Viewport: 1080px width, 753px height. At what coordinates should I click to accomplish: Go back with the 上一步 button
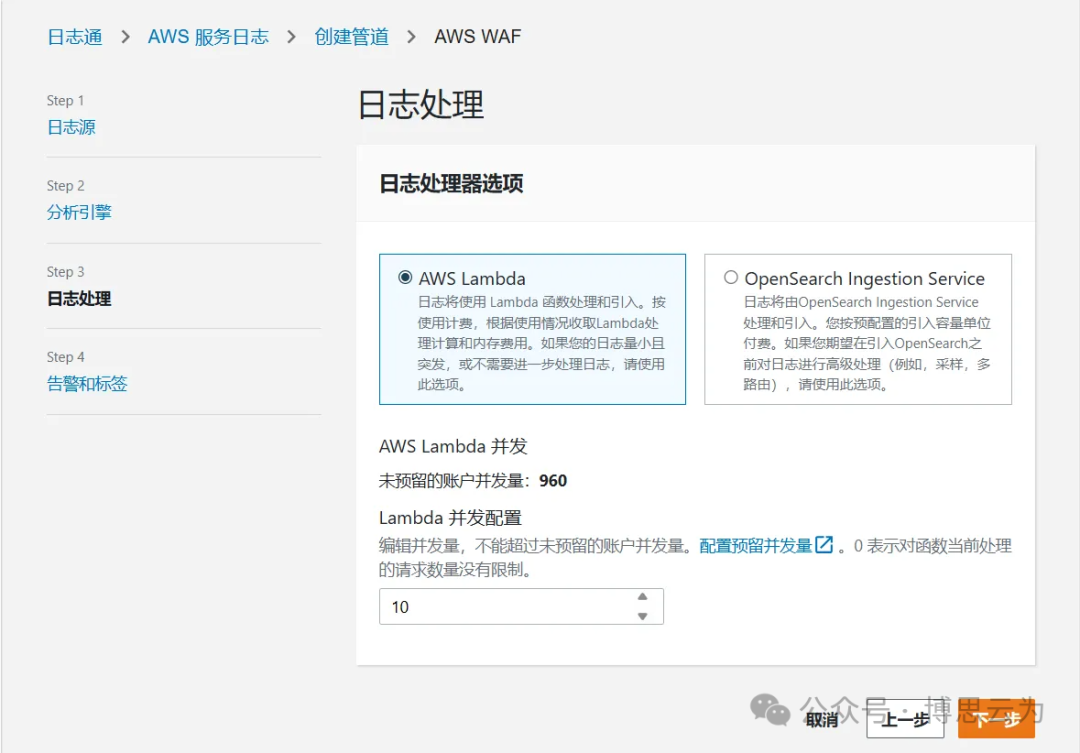point(905,719)
